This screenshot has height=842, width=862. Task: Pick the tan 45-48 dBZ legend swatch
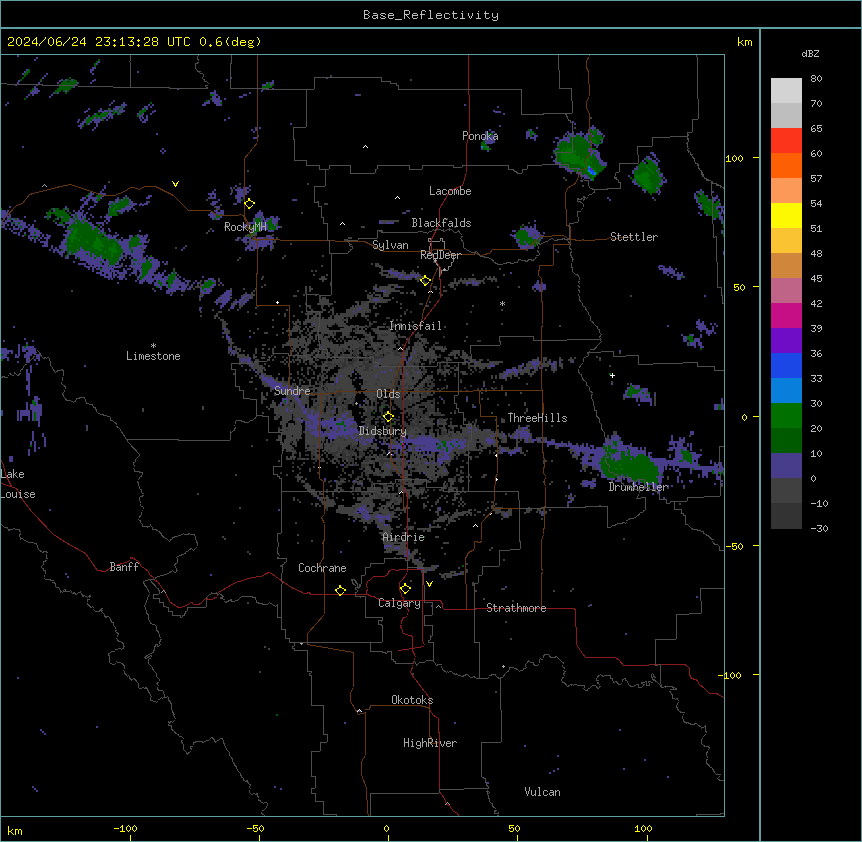coord(786,265)
